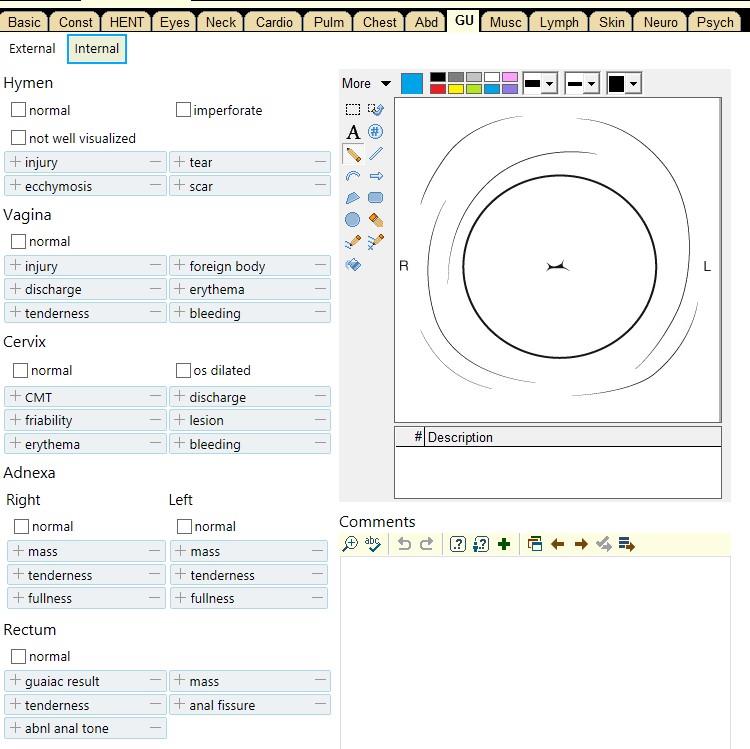Activate the arrow drawing tool
Viewport: 750px width, 749px height.
pyautogui.click(x=376, y=176)
